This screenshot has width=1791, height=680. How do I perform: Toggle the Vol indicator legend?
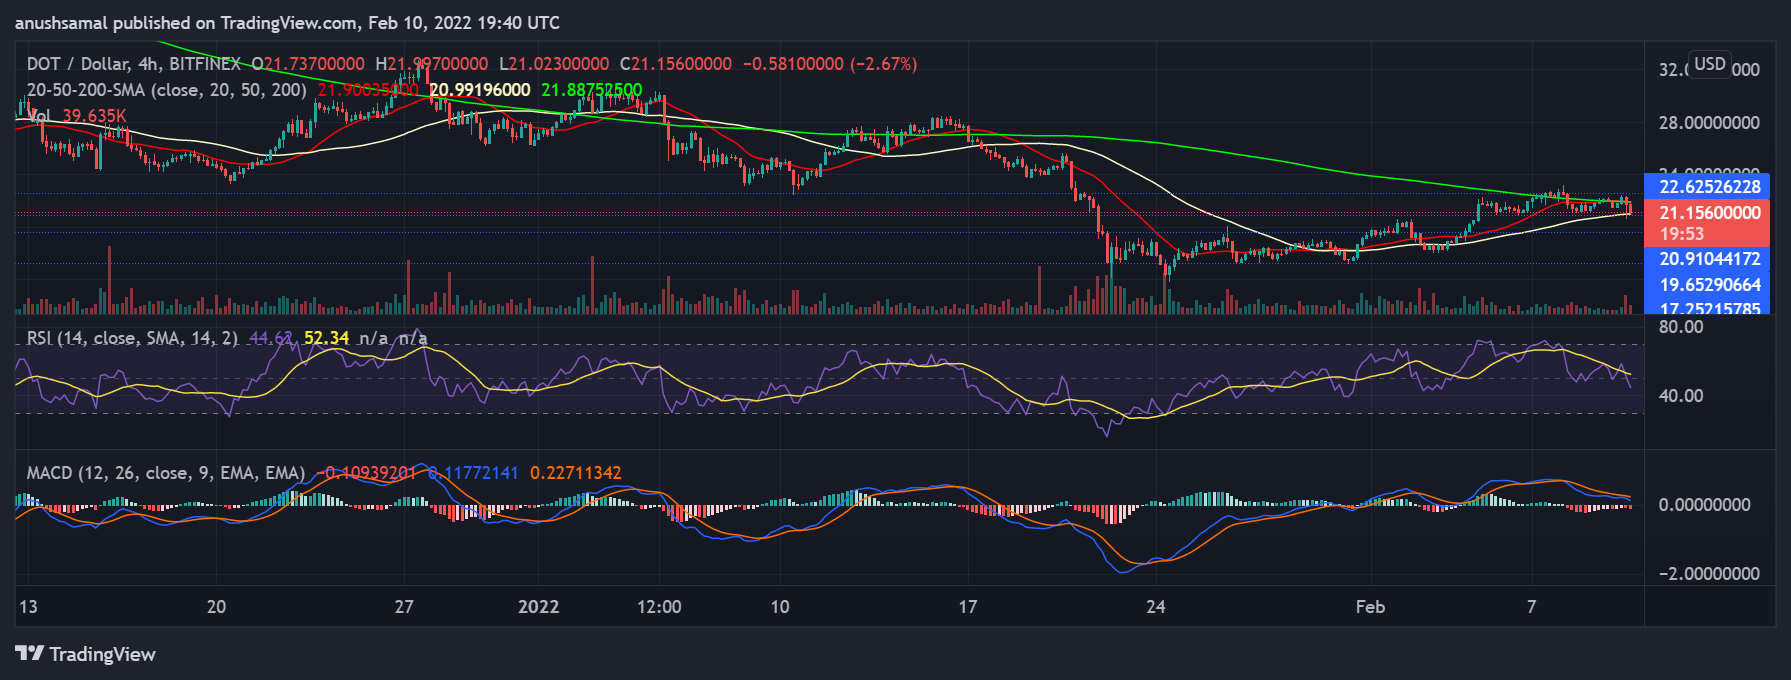pyautogui.click(x=40, y=116)
